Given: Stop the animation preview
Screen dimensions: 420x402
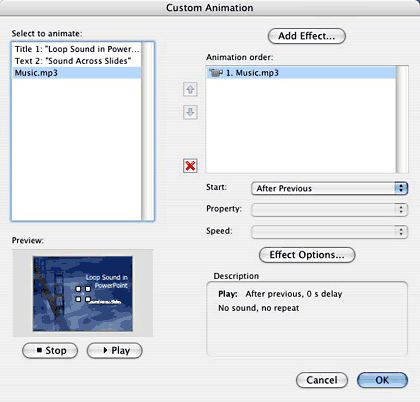Looking at the screenshot, I should pos(50,351).
